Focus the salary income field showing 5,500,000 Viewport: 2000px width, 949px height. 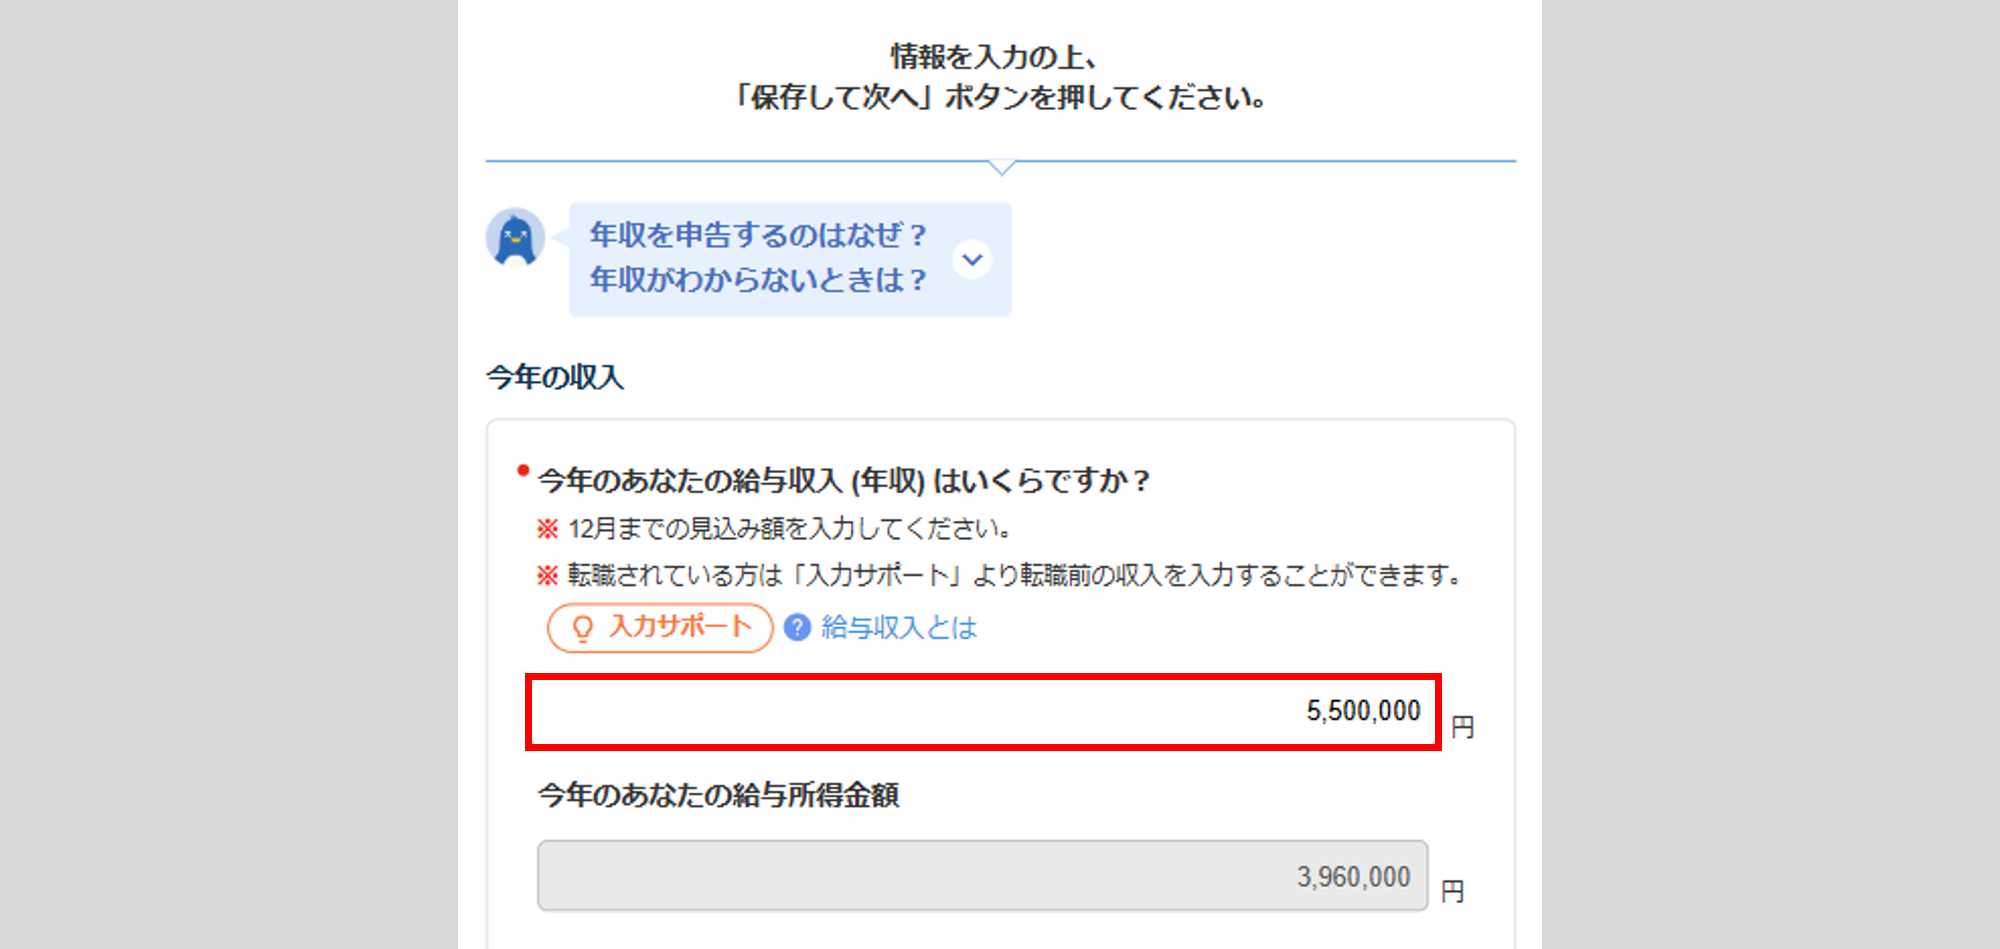(x=983, y=712)
